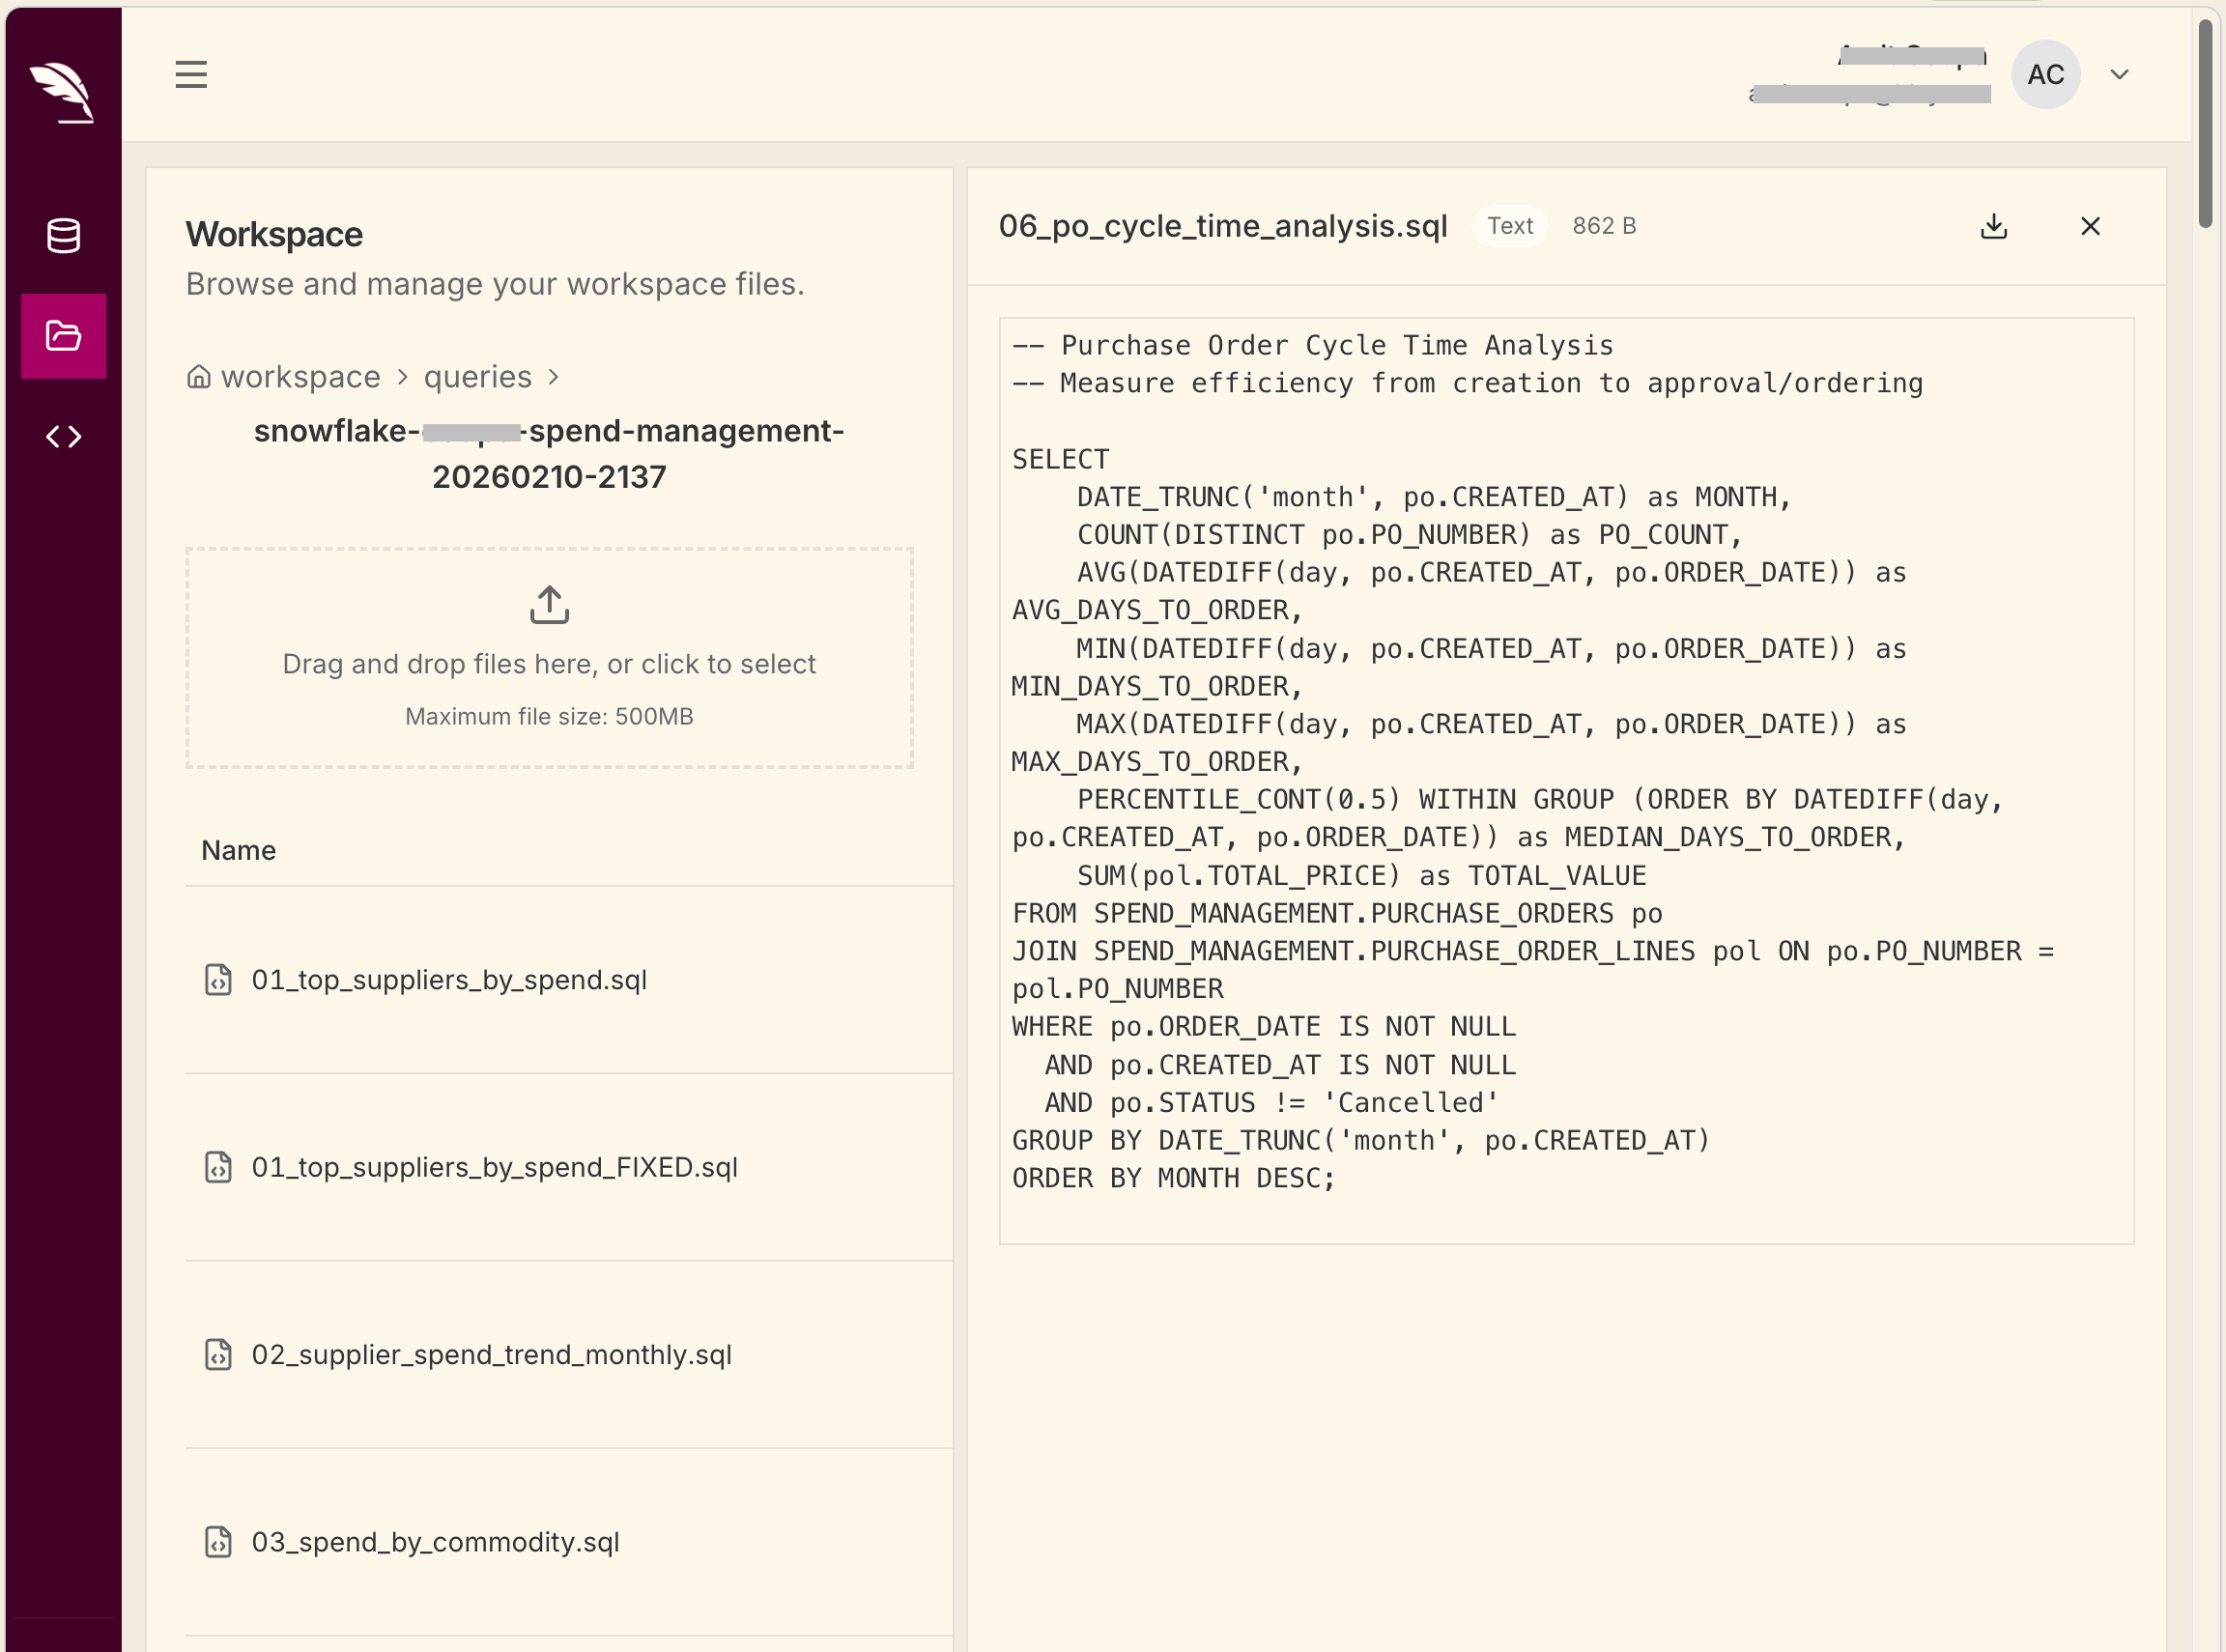Open the 02_supplier_spend_trend_monthly.sql file
This screenshot has width=2226, height=1652.
pyautogui.click(x=492, y=1355)
